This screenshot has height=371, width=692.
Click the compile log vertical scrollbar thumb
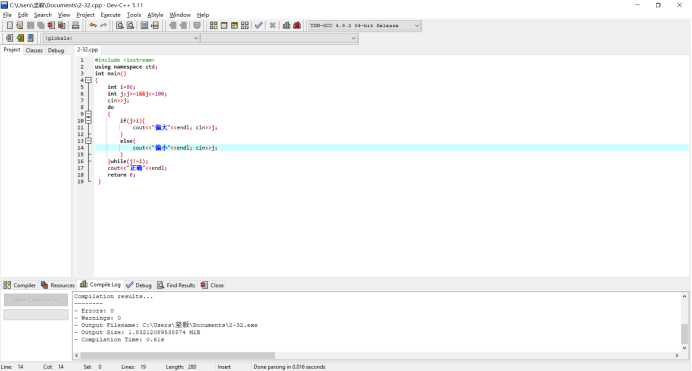(x=684, y=334)
